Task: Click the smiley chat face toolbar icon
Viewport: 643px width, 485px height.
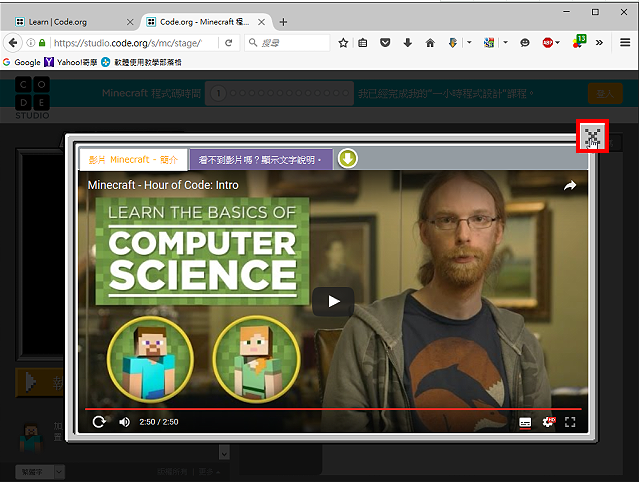Action: [x=524, y=43]
